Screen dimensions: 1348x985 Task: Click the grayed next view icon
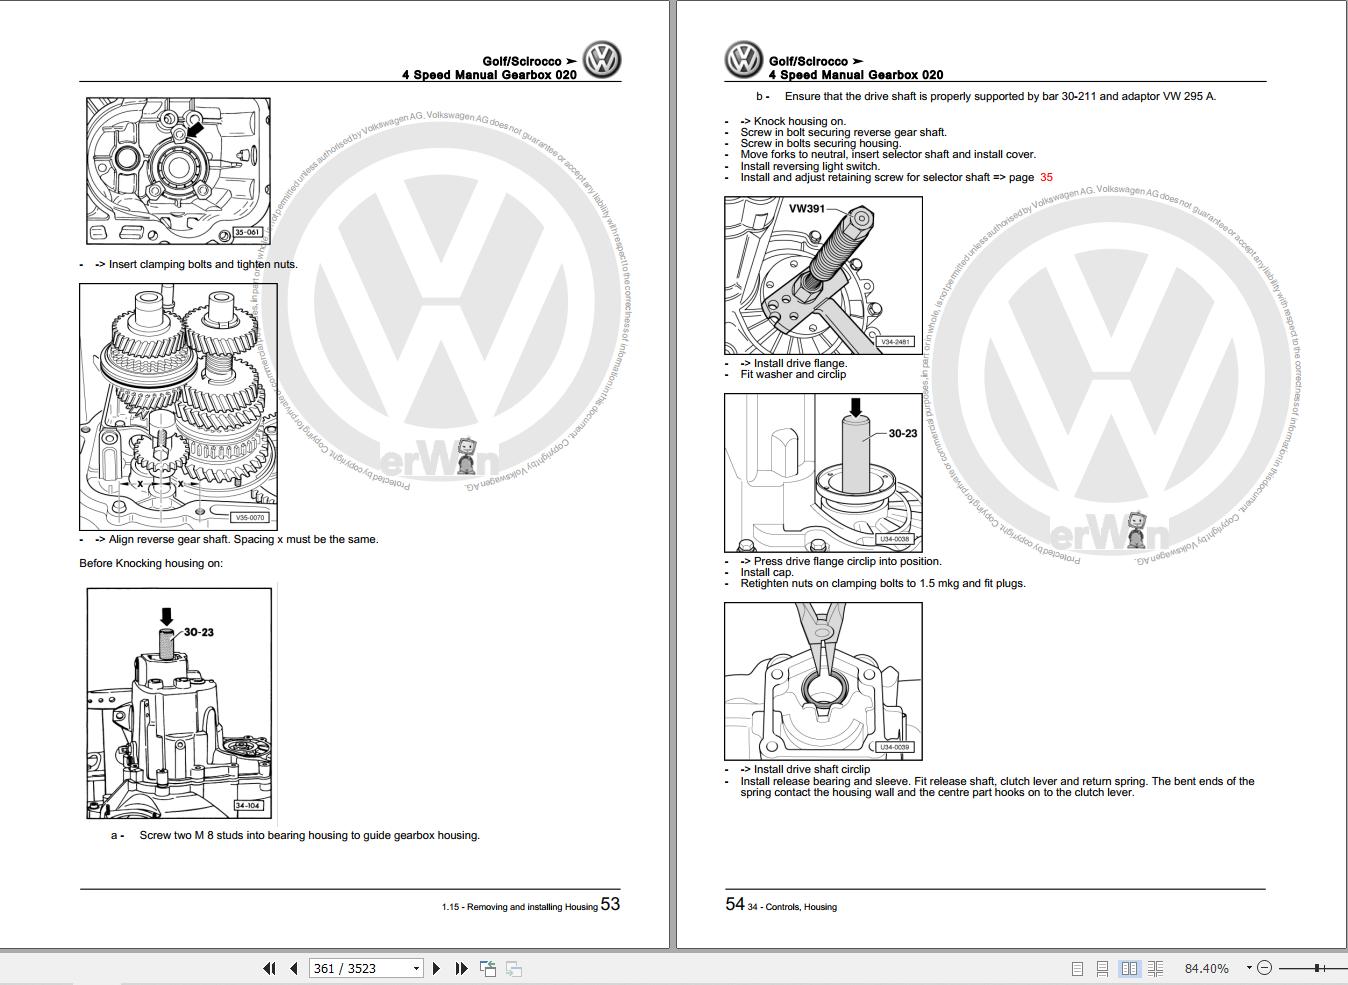513,968
